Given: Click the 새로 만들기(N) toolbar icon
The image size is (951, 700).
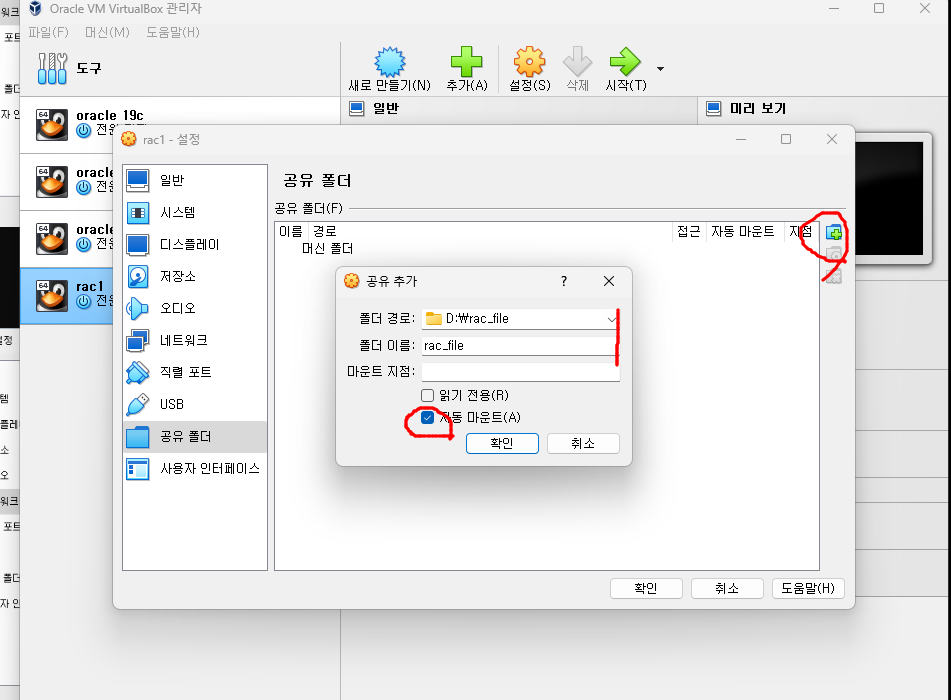Looking at the screenshot, I should [389, 62].
